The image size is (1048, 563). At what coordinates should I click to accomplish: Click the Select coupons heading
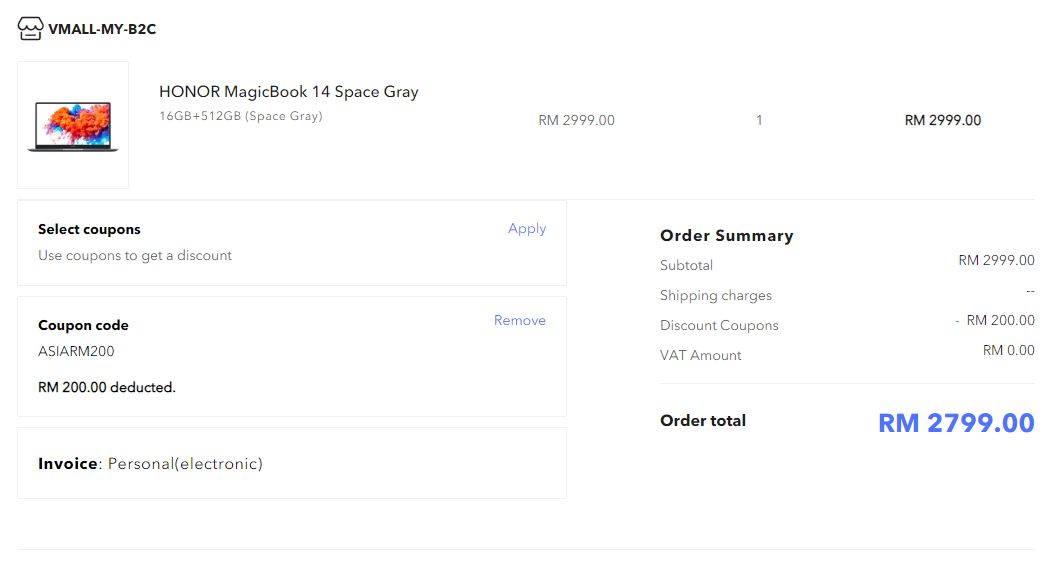[x=89, y=229]
